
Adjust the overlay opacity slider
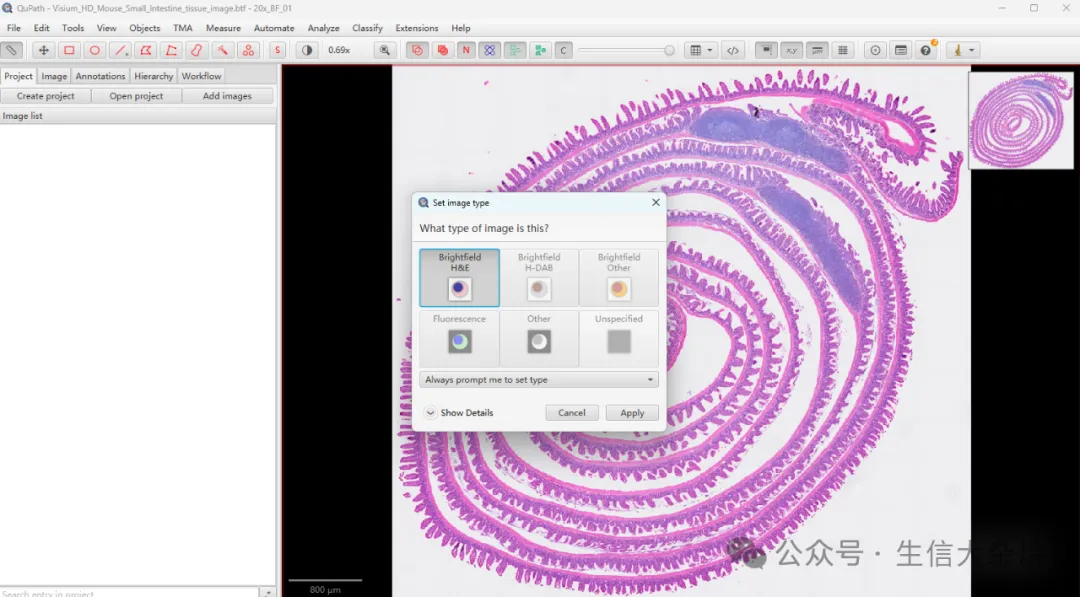coord(626,50)
